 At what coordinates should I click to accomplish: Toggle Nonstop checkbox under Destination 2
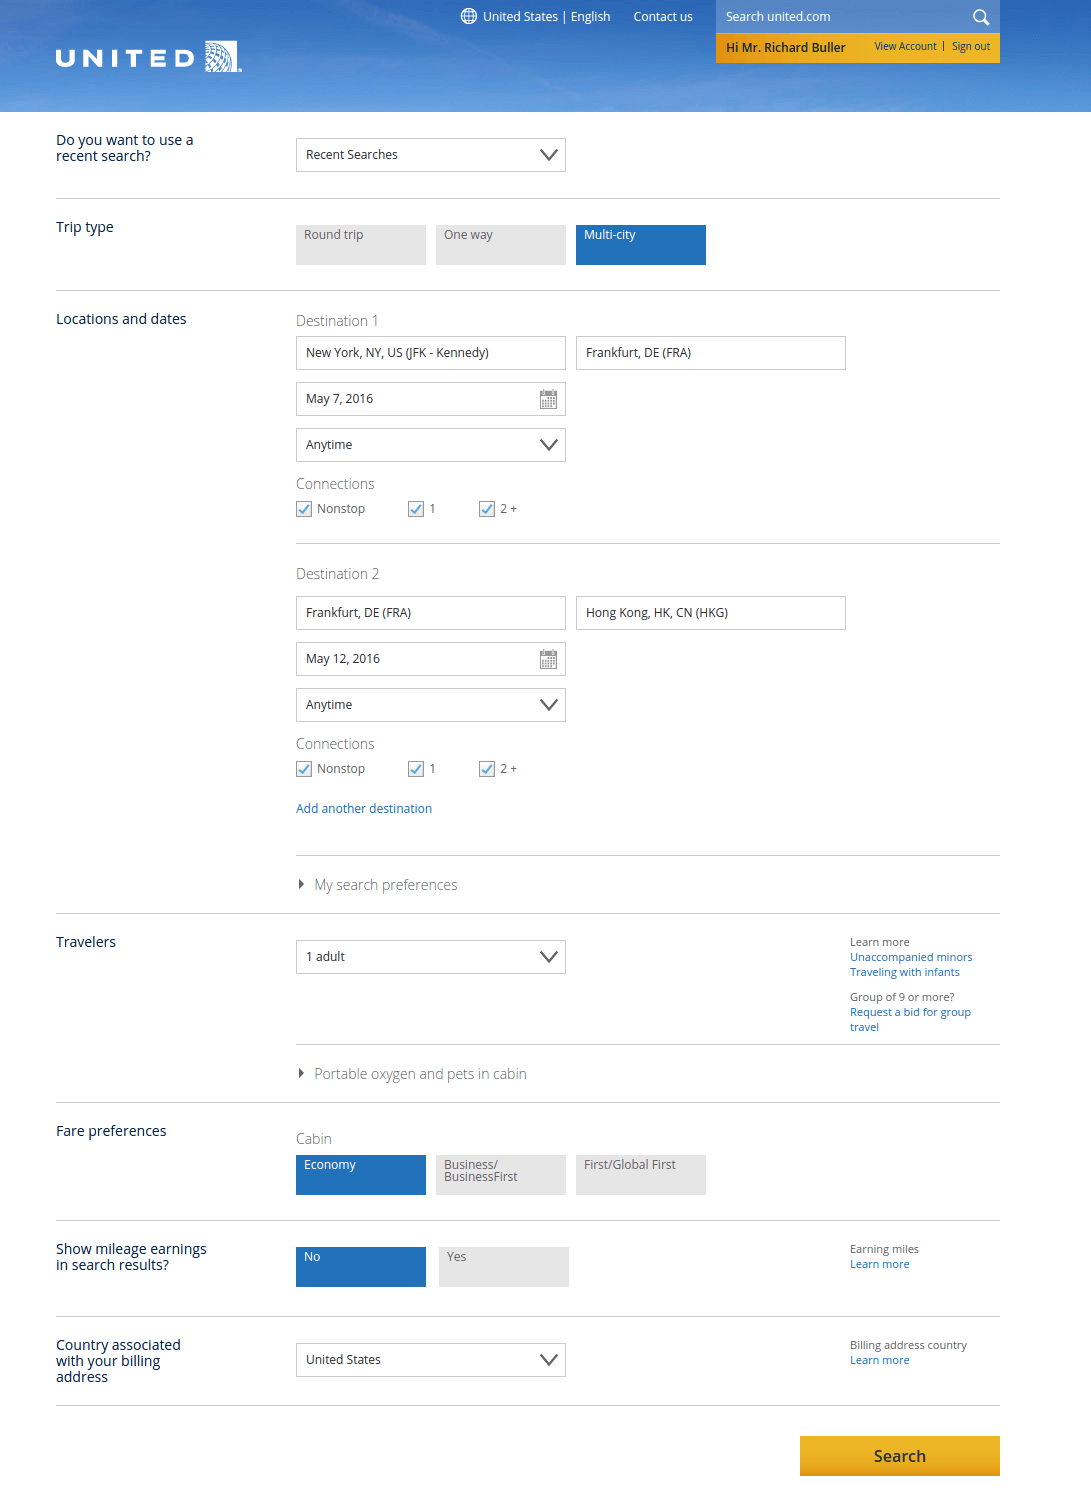click(304, 769)
